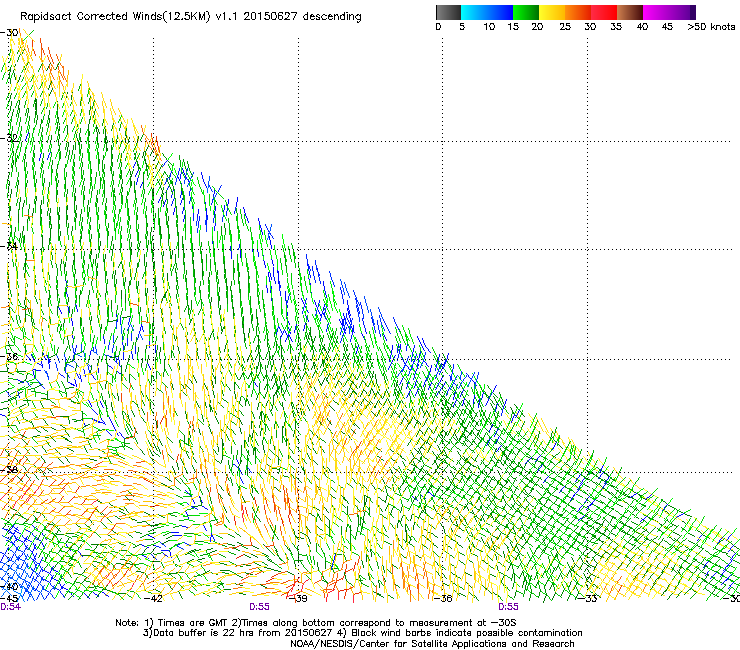The height and width of the screenshot is (650, 740).
Task: Click the "-39" longitude label on the bottom axis
Action: [x=298, y=599]
